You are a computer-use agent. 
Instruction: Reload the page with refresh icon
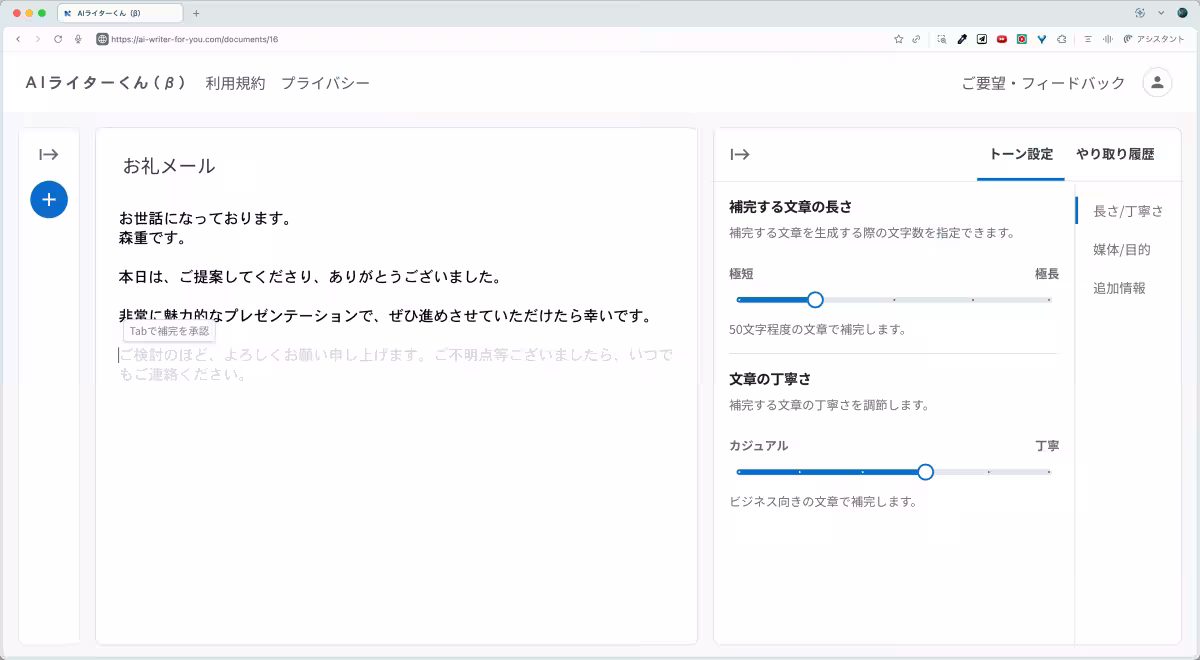point(58,39)
